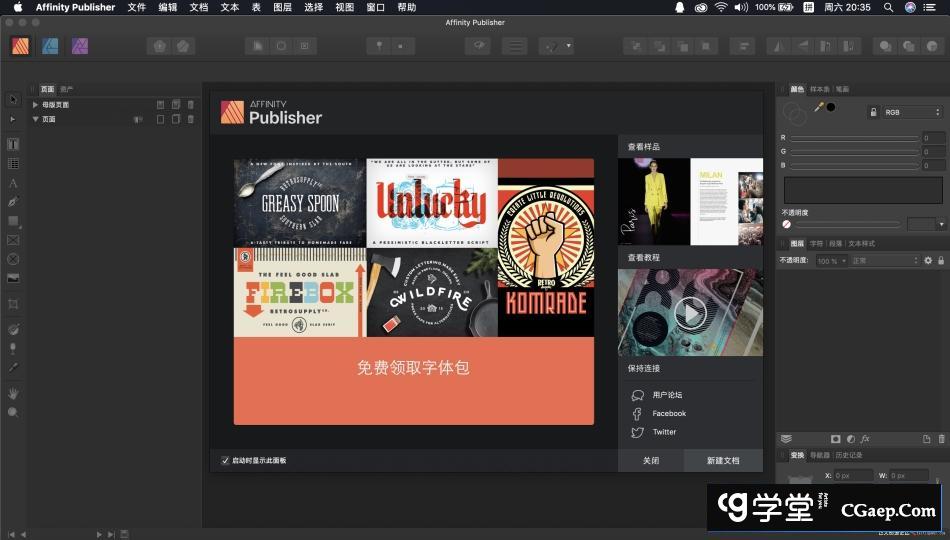Select the Move tool in left toolbar

(13, 100)
